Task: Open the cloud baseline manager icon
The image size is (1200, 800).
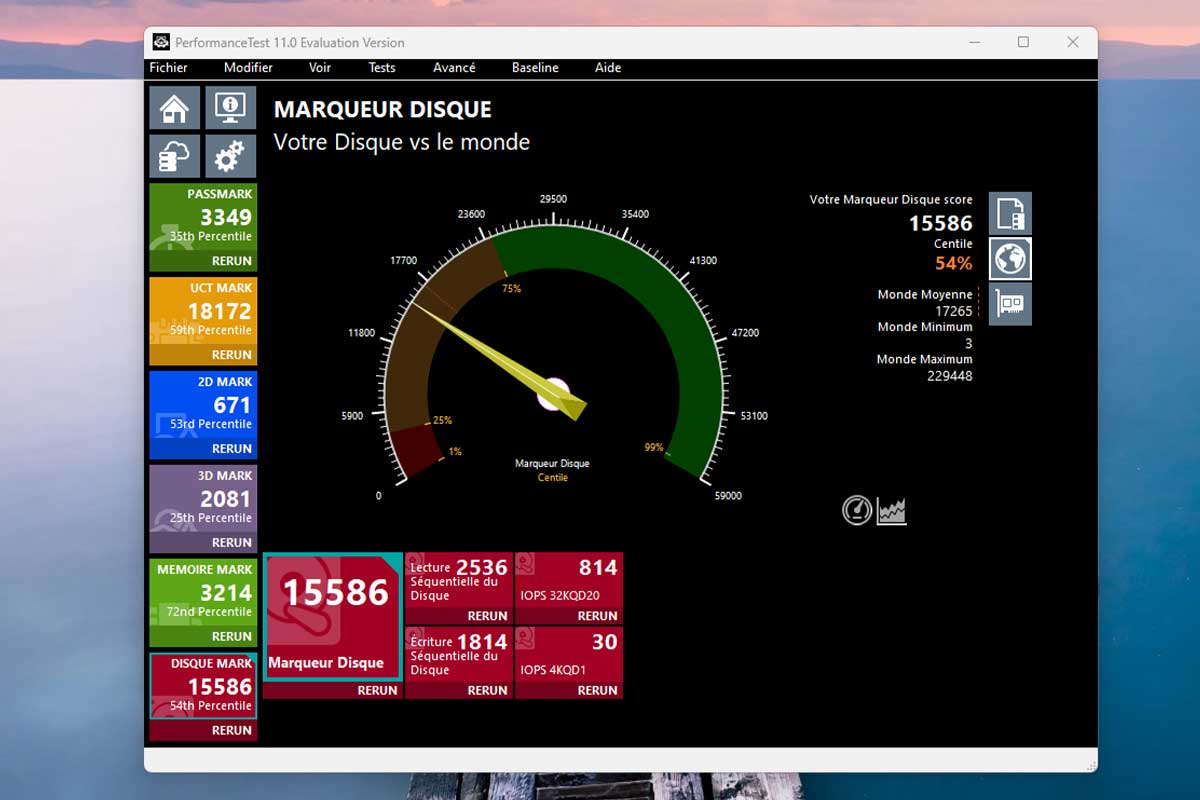Action: [x=174, y=156]
